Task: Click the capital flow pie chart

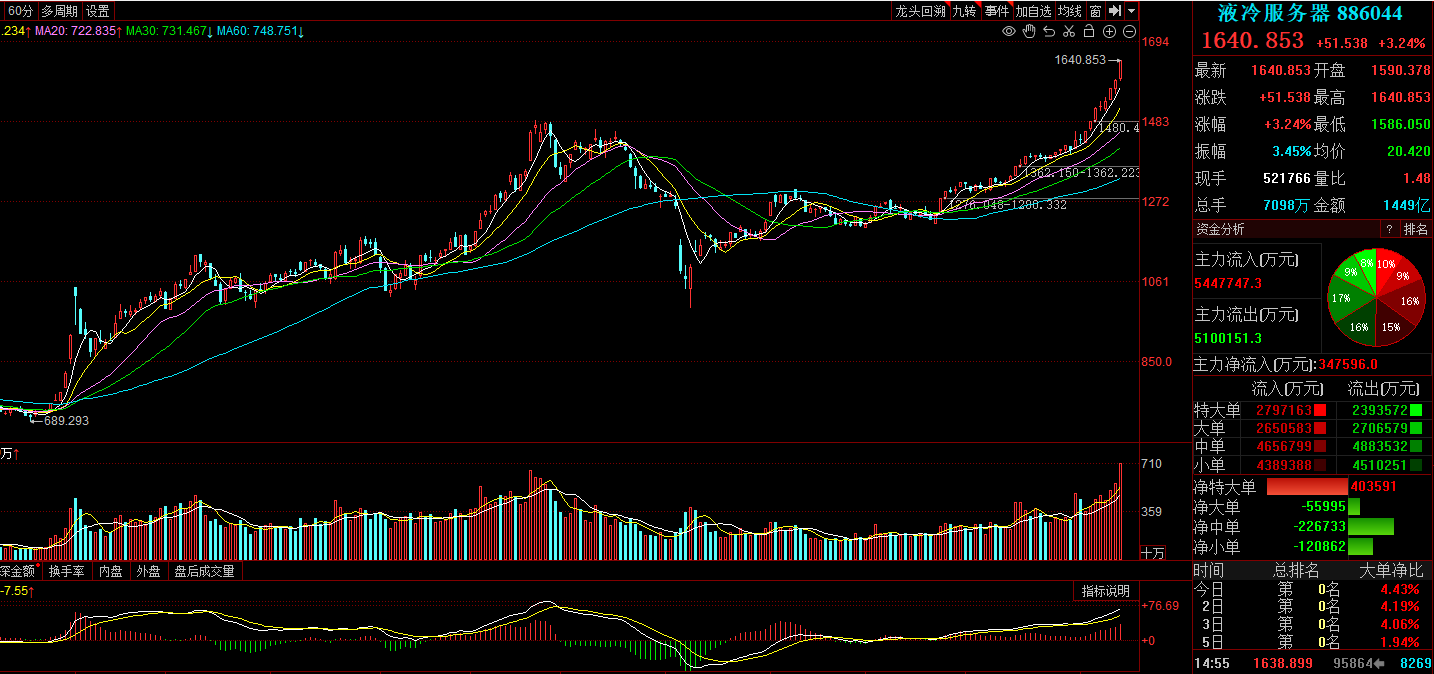Action: 1376,297
